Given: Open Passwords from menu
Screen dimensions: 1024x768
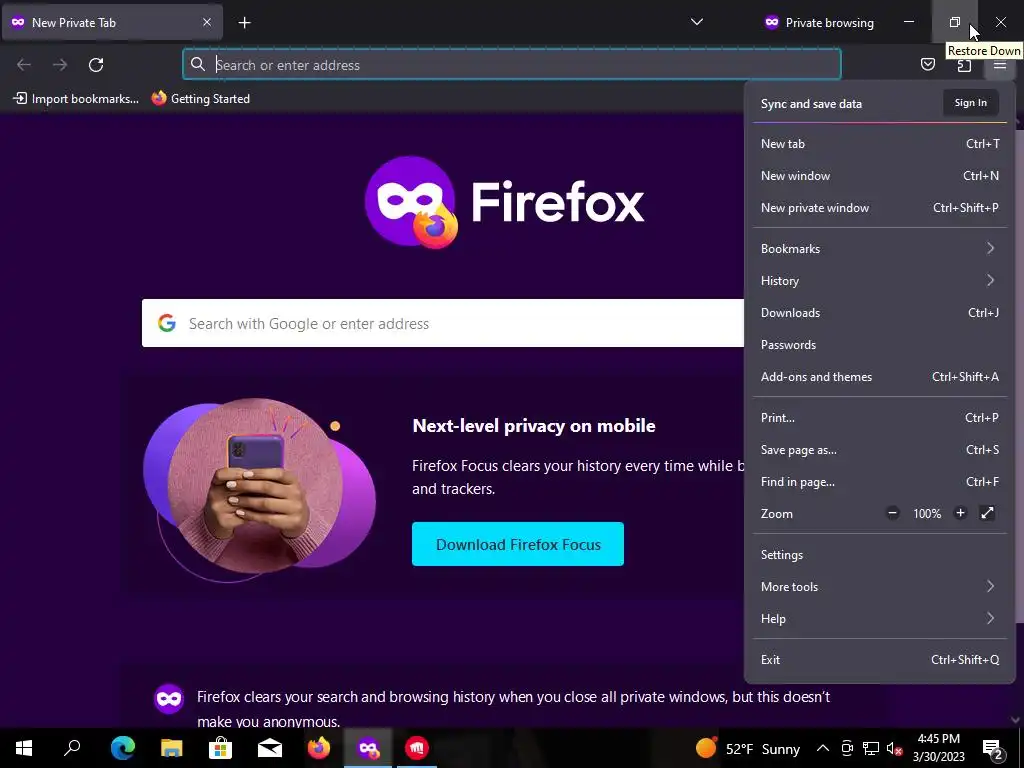Looking at the screenshot, I should pos(880,345).
